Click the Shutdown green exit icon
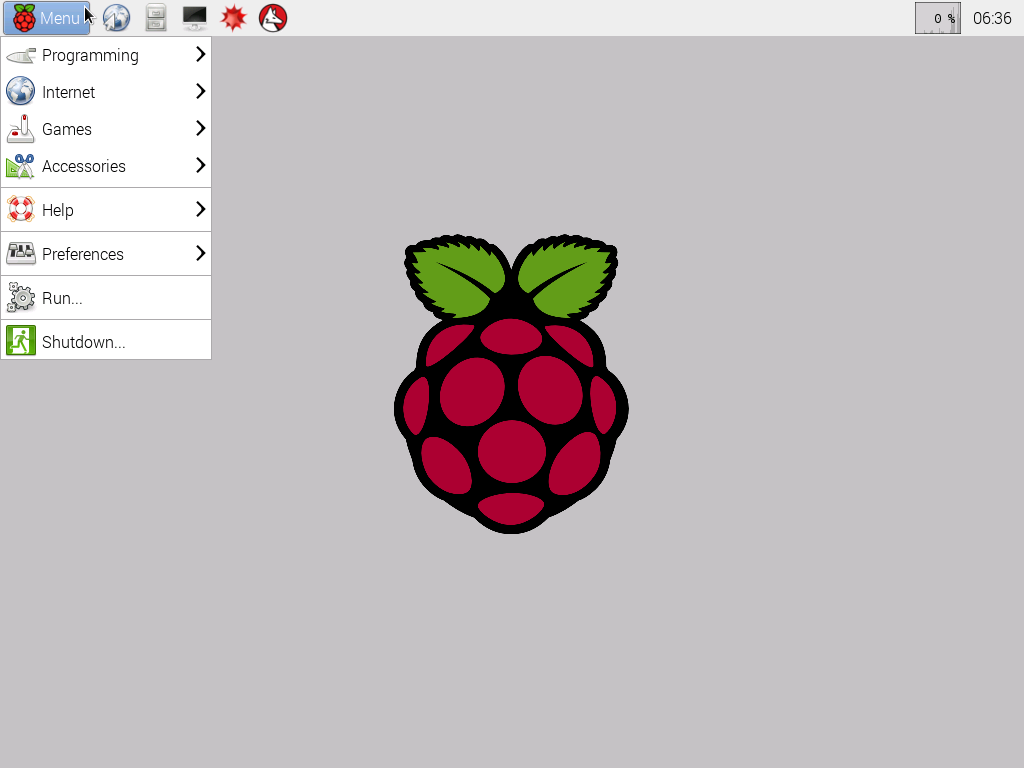Screen dimensions: 1024x768 point(21,341)
